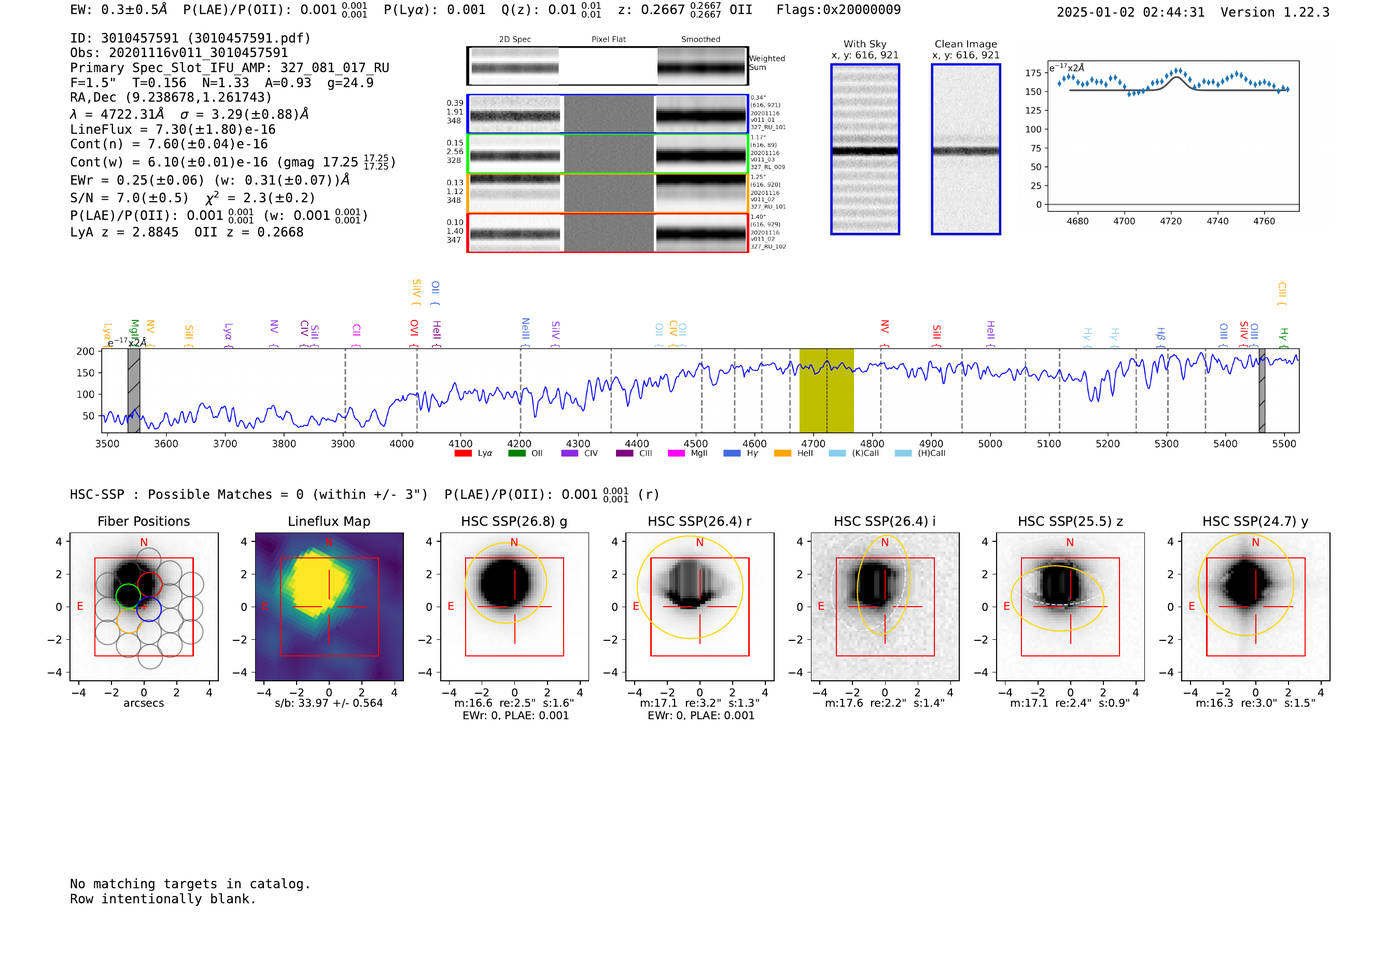Click the LyA z = 2.8845 text
This screenshot has height=953, width=1400.
[124, 232]
